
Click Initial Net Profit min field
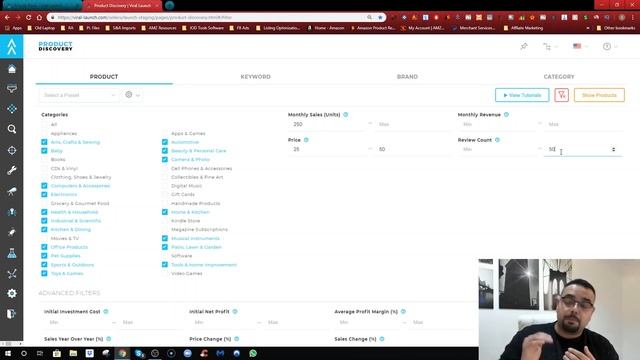pos(224,322)
